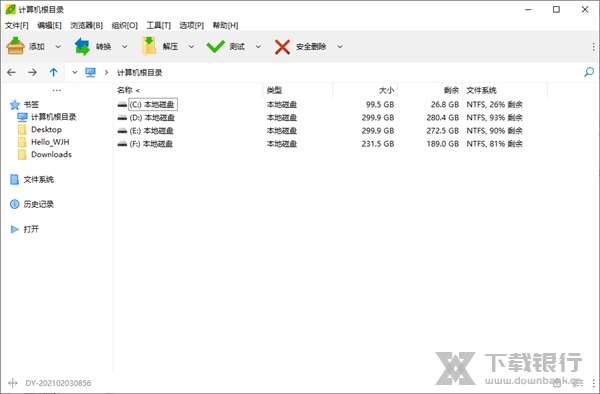Click the 99.5 GB size cell
The width and height of the screenshot is (600, 394).
pos(380,104)
